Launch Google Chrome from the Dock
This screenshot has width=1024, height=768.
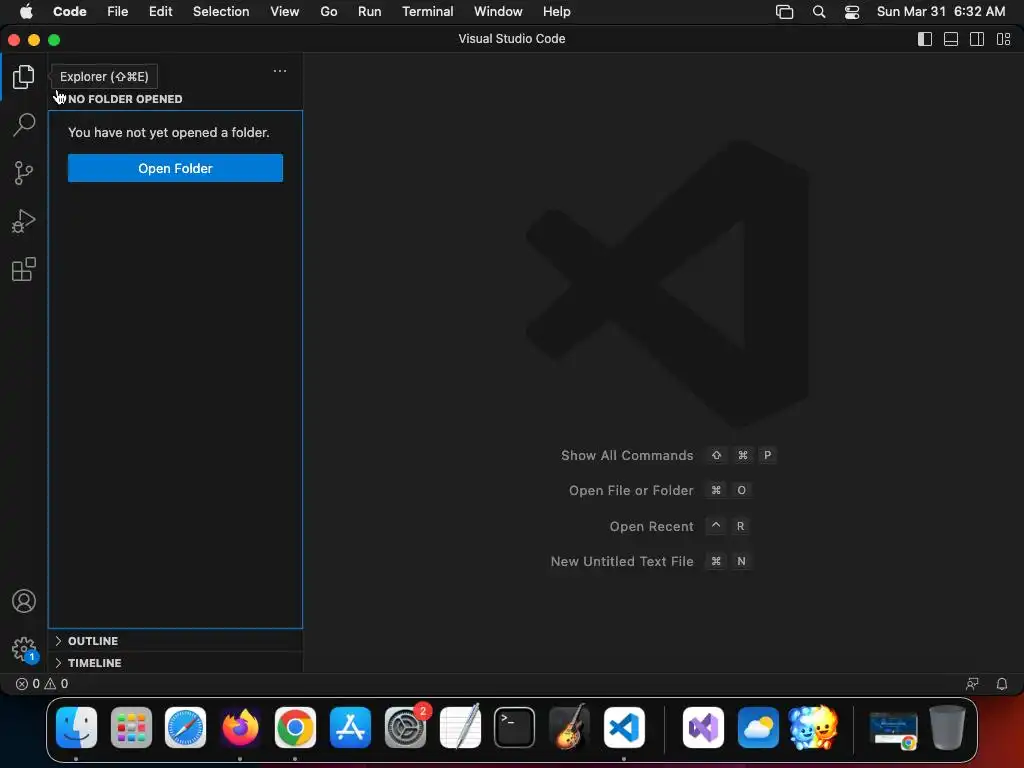tap(295, 728)
